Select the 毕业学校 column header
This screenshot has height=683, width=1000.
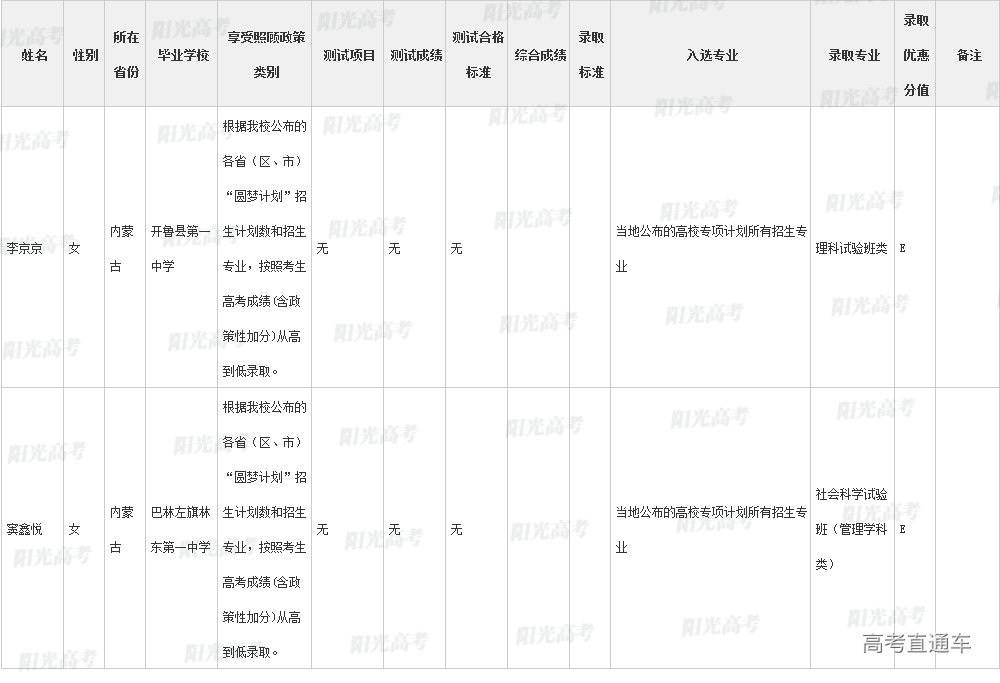pos(183,55)
